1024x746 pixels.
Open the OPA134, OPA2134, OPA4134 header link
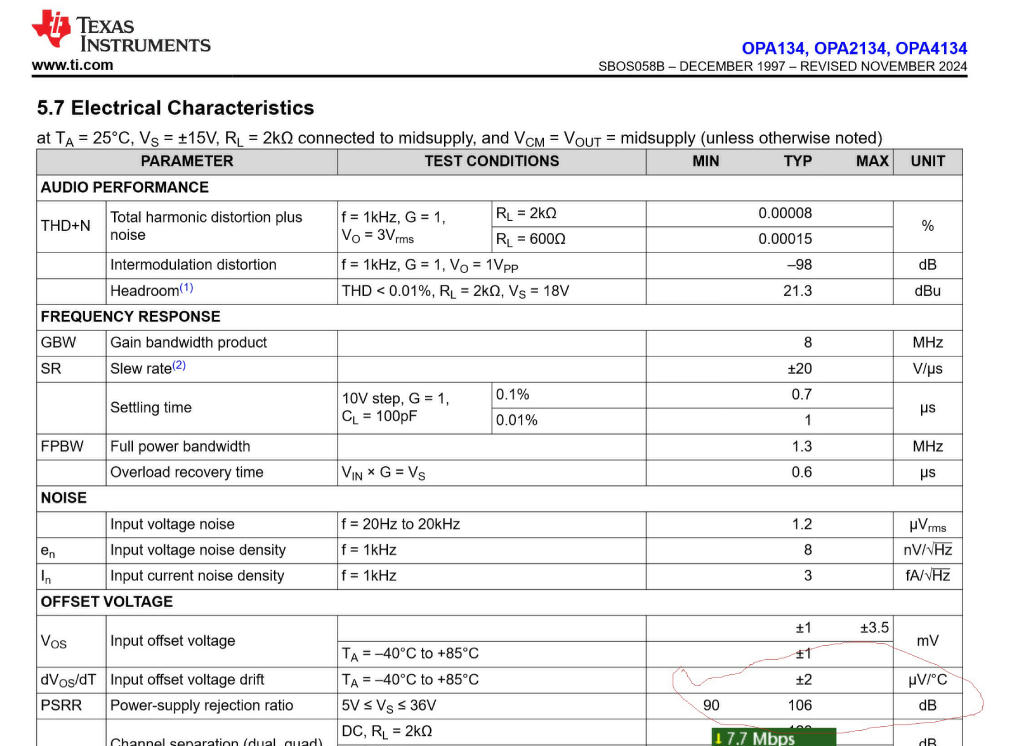[854, 48]
